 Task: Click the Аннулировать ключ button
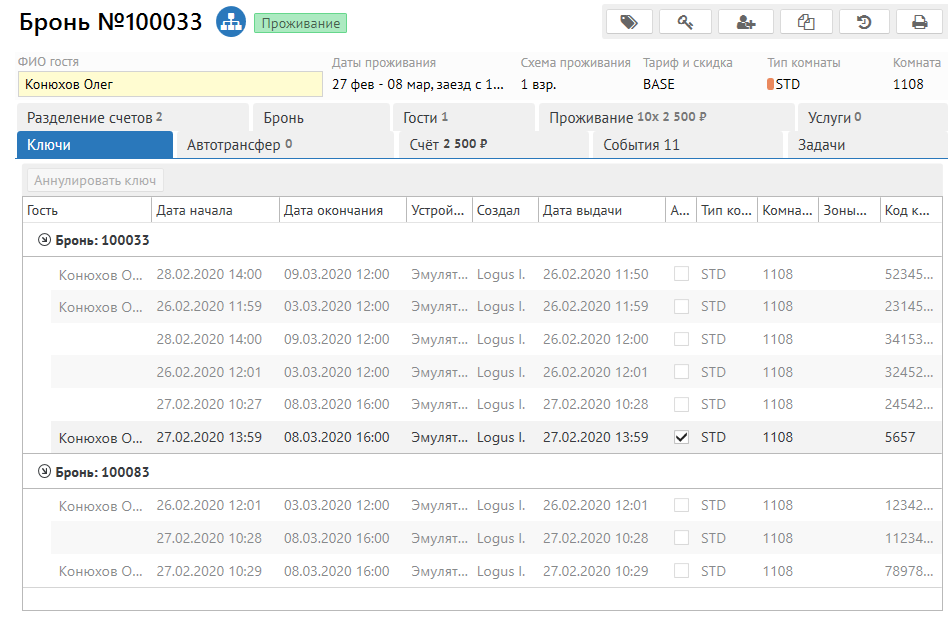[x=96, y=181]
